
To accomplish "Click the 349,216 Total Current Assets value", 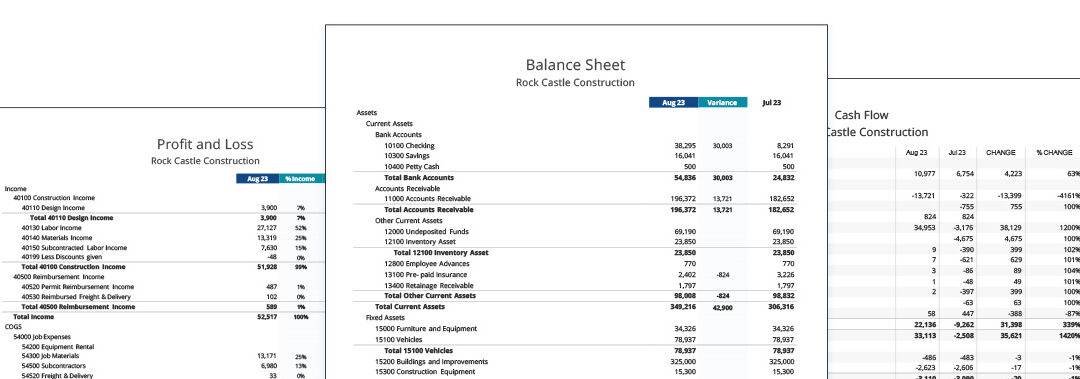I will point(683,307).
